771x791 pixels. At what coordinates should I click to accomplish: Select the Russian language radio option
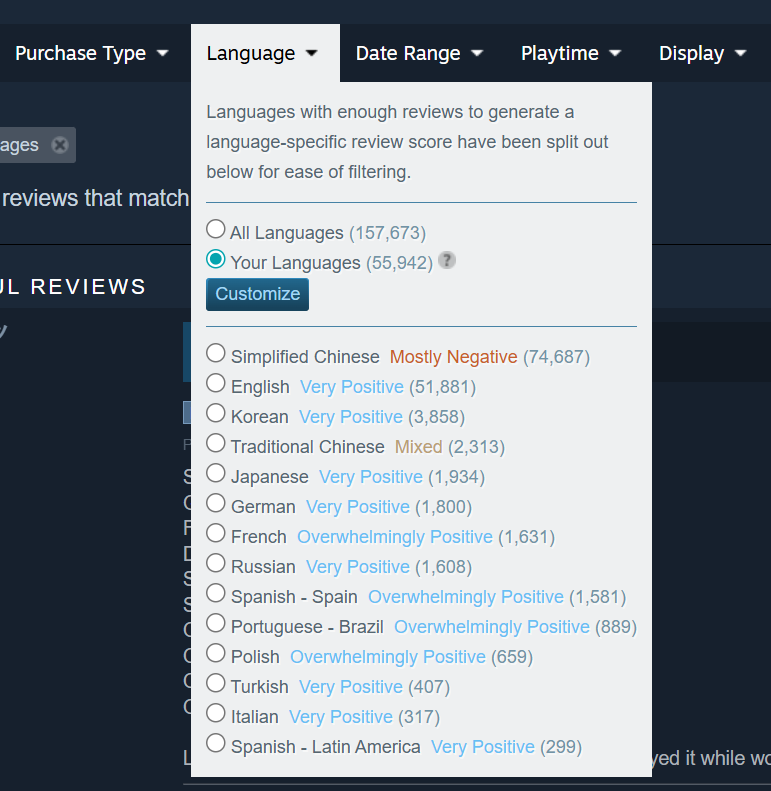[x=215, y=563]
